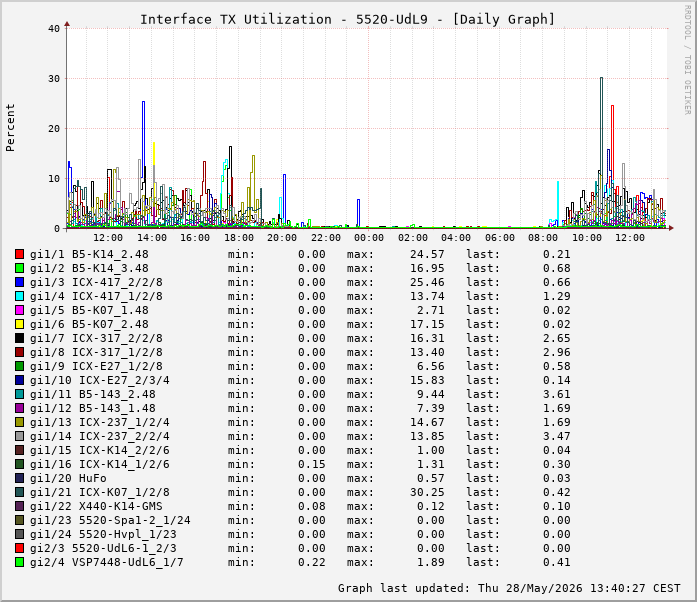
Task: Select the legend label gi1/22 X440-K14-GMS
Action: (96, 506)
